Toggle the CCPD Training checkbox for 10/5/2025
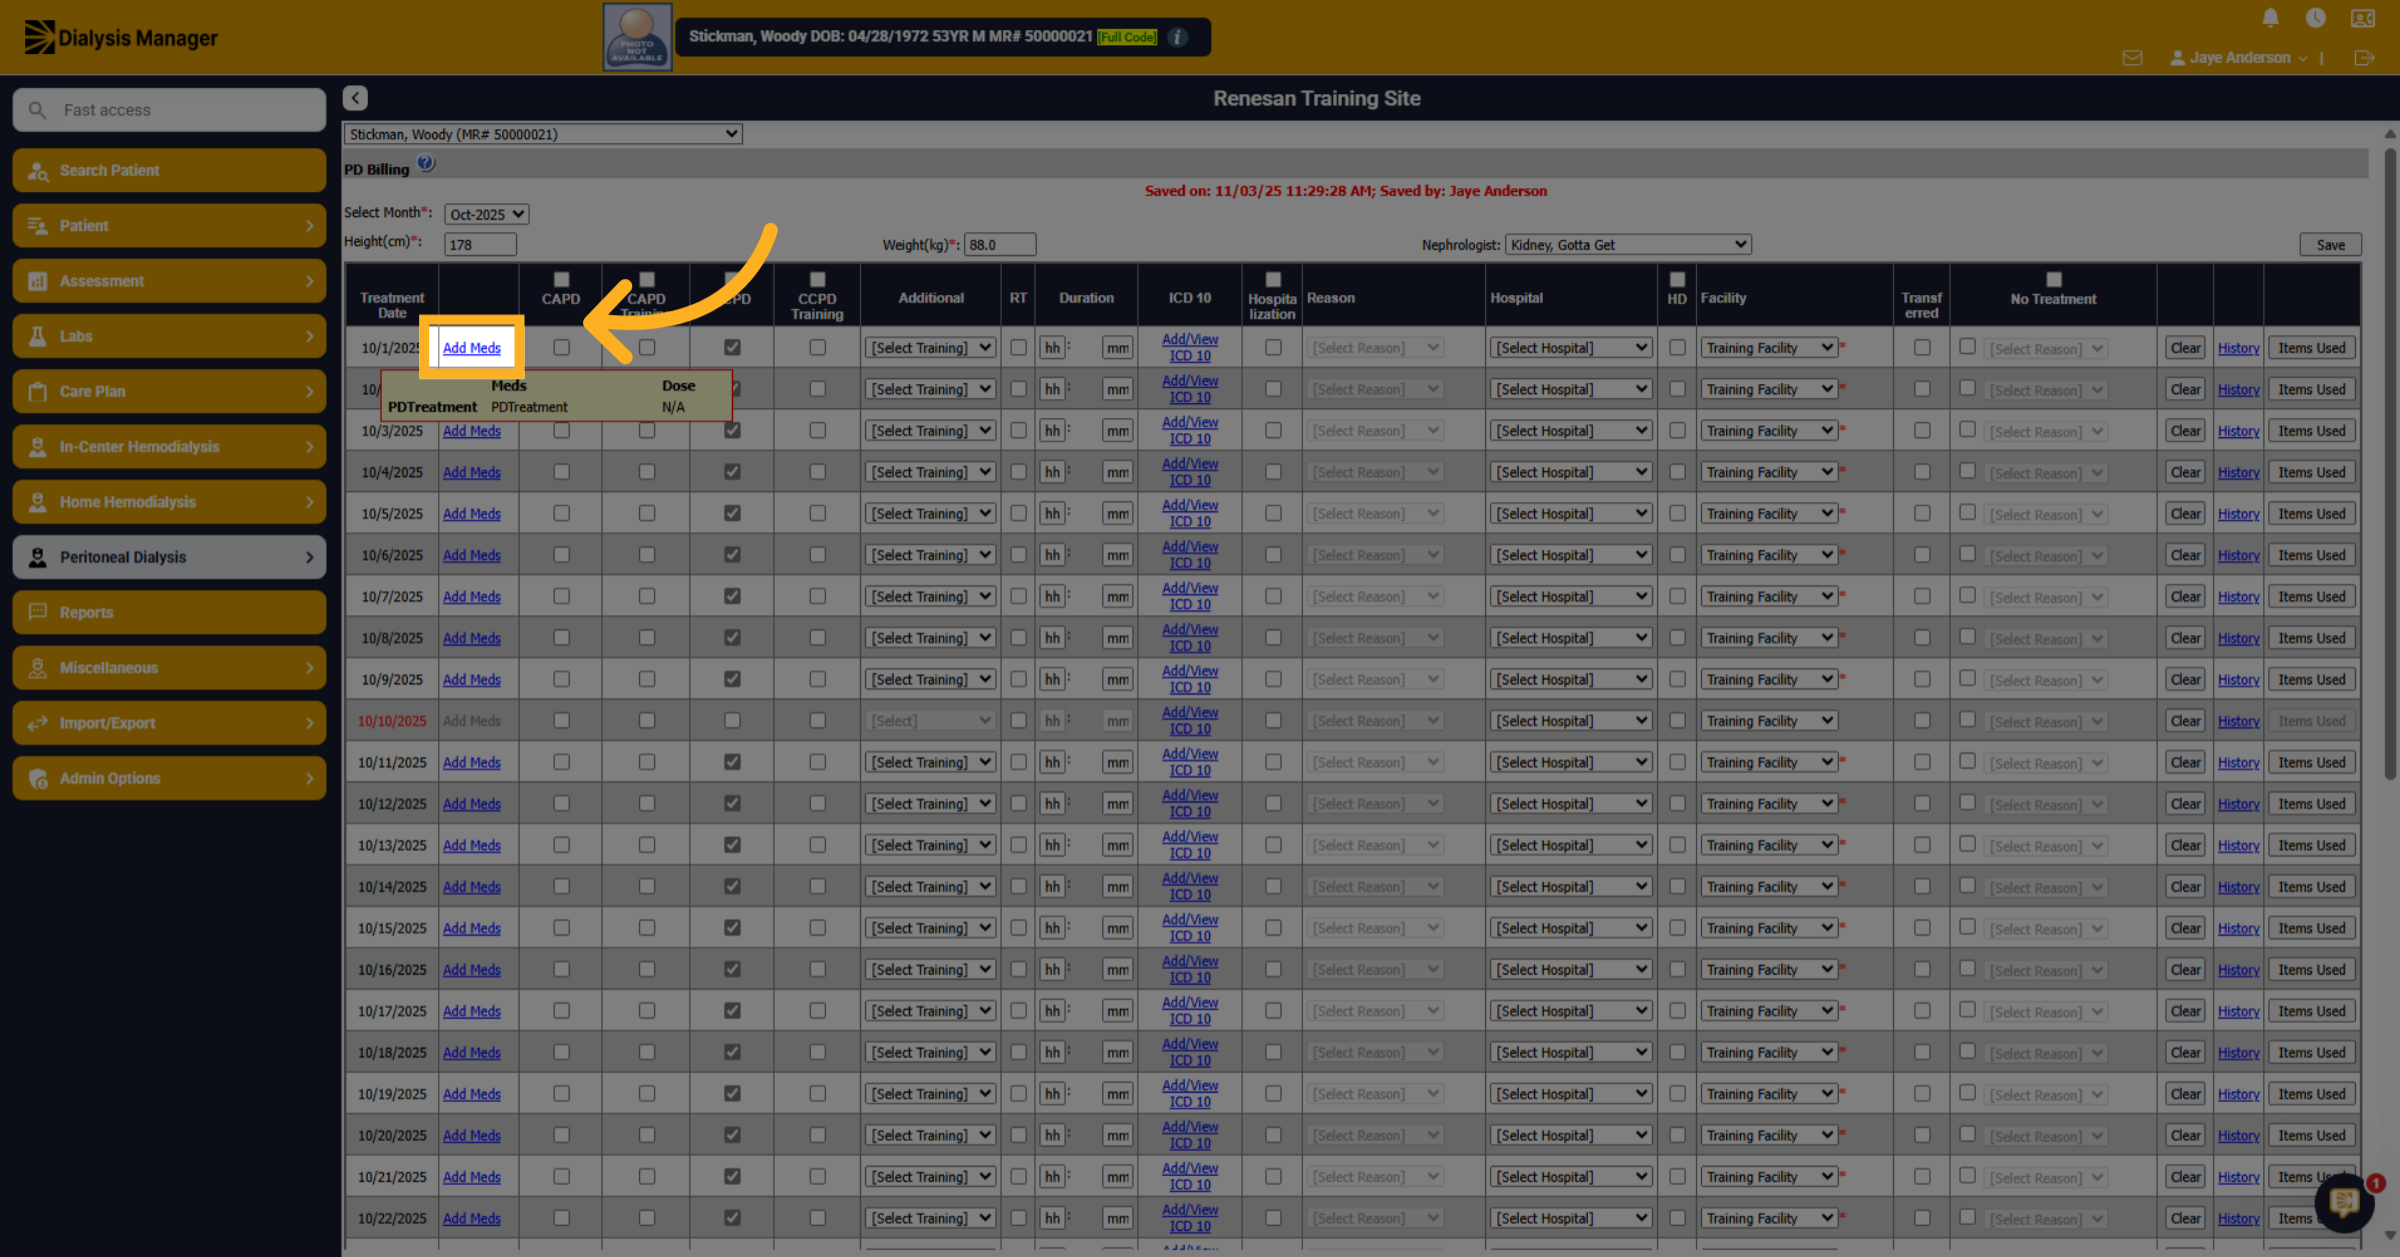This screenshot has width=2400, height=1257. tap(817, 513)
